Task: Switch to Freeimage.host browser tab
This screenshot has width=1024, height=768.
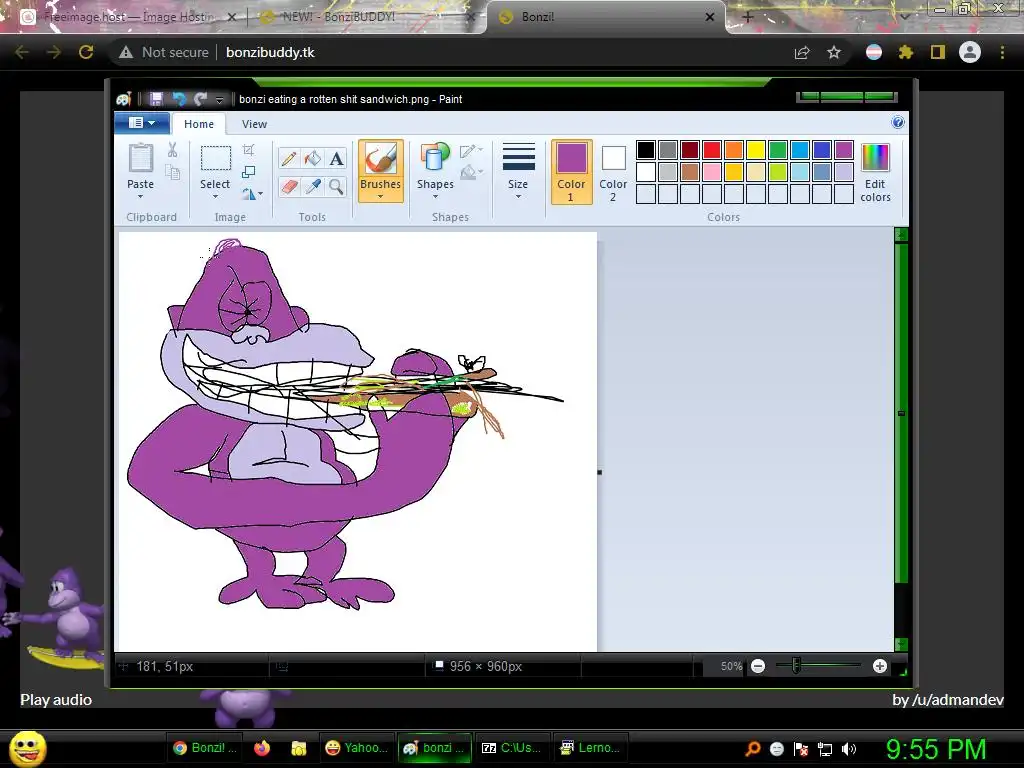Action: pos(128,17)
